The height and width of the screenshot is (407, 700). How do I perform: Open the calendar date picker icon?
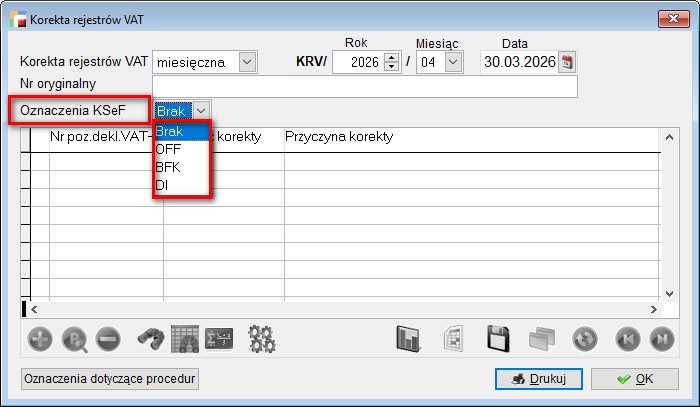click(567, 62)
